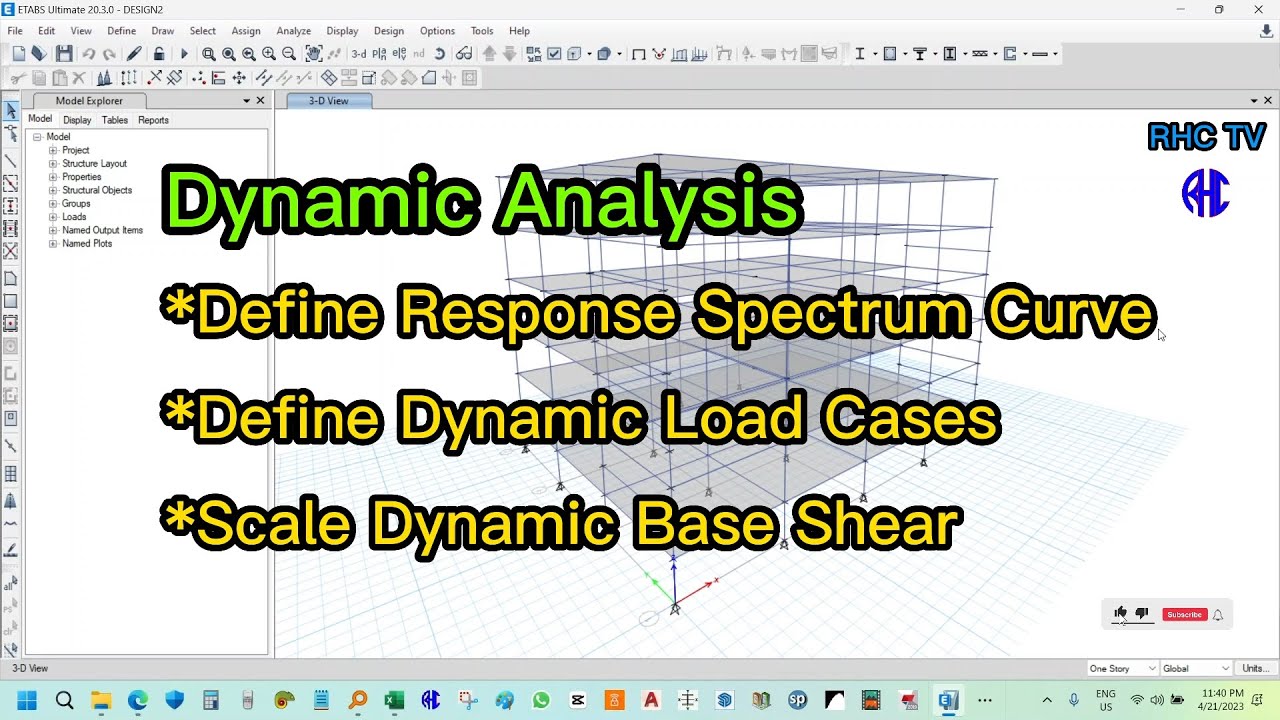The image size is (1280, 720).
Task: Open the Assign menu
Action: (246, 31)
